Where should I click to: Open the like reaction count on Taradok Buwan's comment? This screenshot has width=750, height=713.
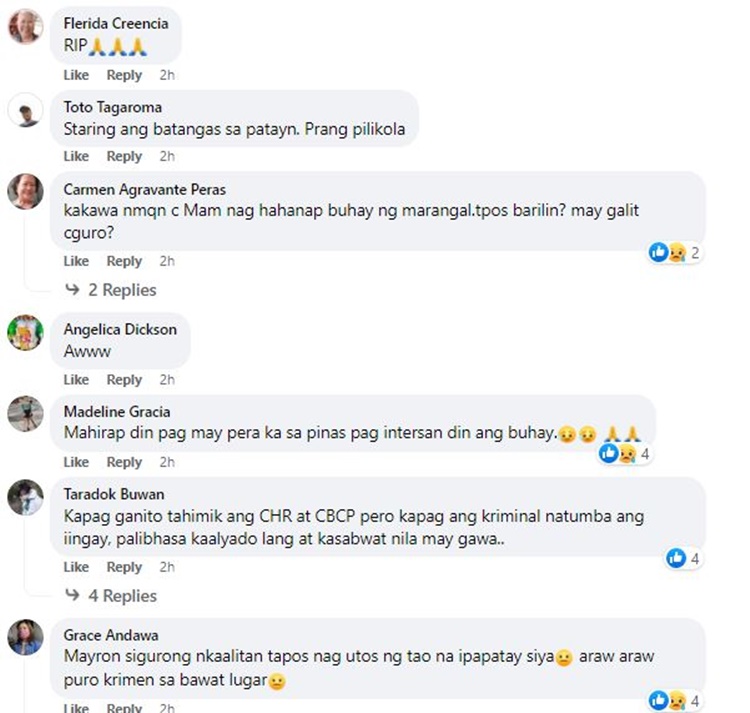click(683, 558)
